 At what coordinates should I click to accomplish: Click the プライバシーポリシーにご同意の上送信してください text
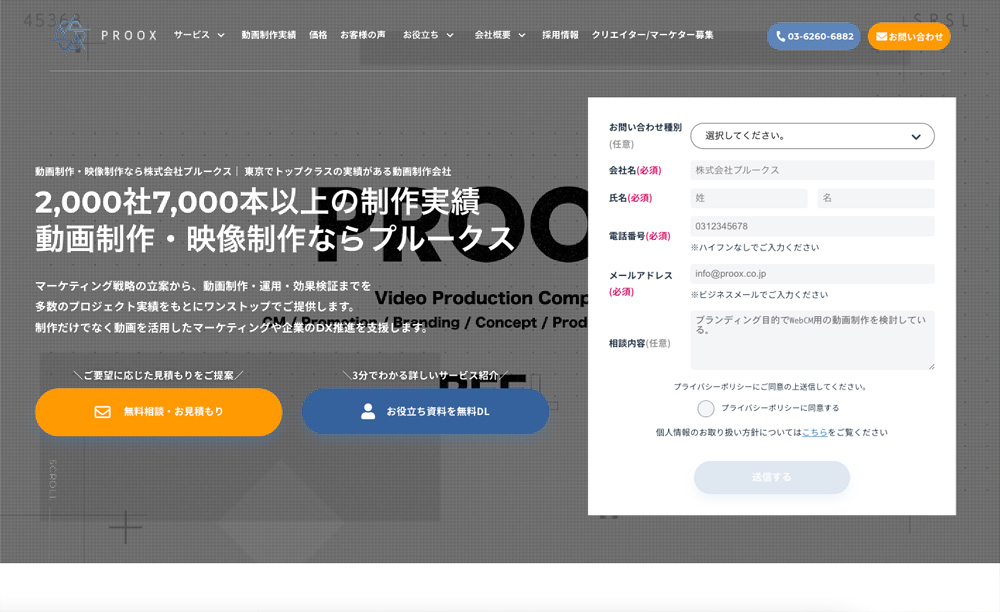(770, 386)
